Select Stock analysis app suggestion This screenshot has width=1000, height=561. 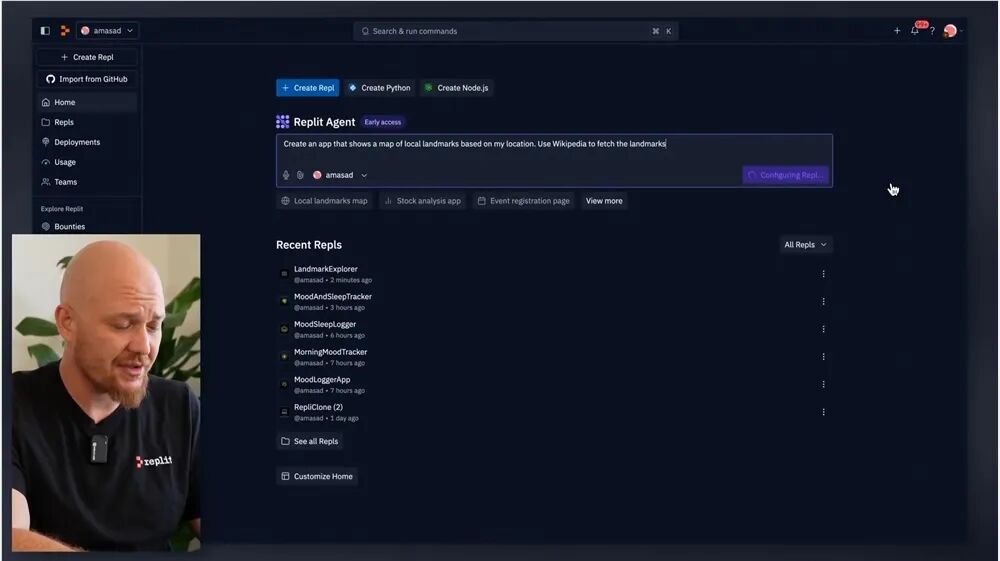[x=423, y=201]
